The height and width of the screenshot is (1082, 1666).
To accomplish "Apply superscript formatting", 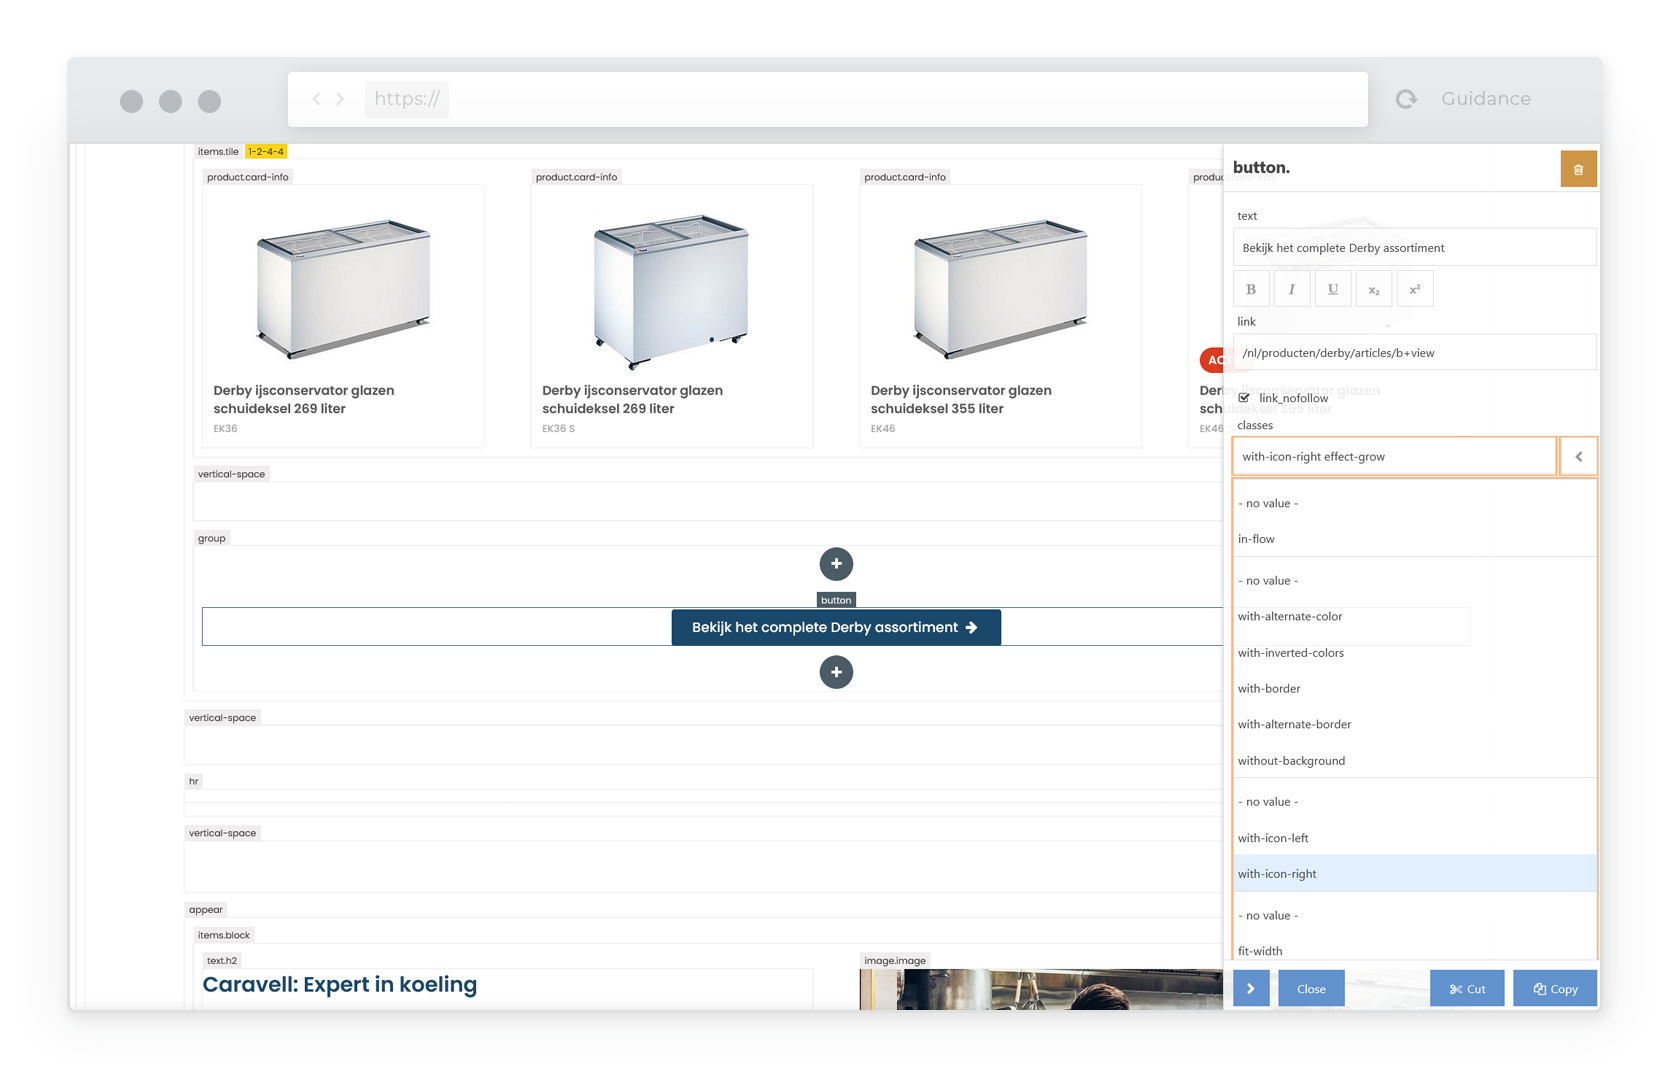I will pos(1415,289).
